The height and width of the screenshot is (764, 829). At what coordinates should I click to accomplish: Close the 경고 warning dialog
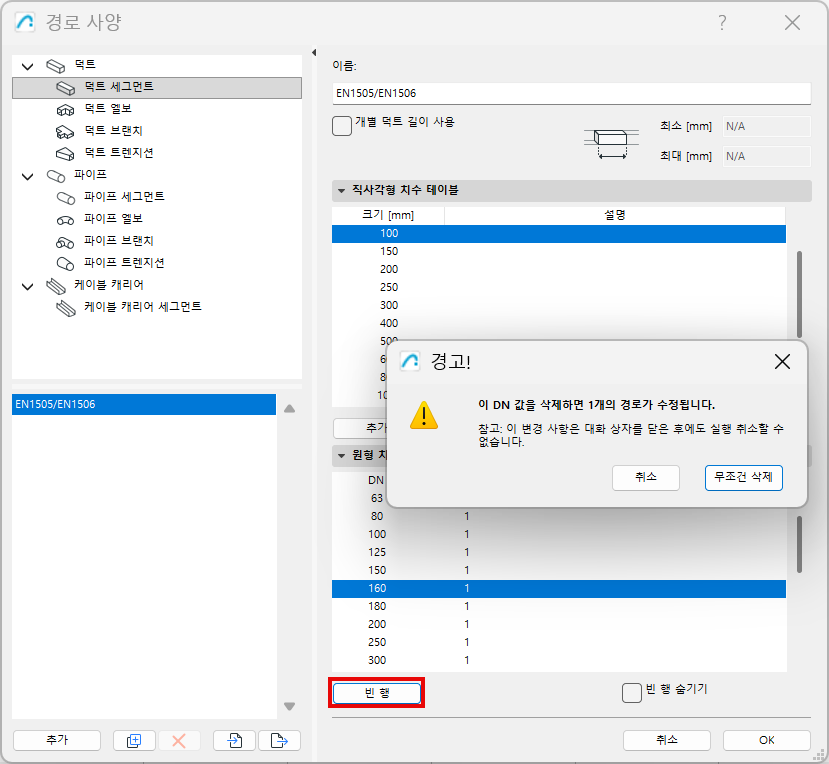(x=782, y=362)
